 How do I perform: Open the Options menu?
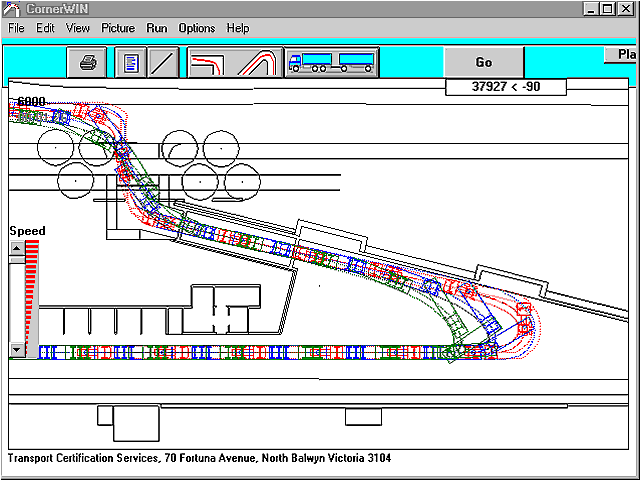click(197, 28)
